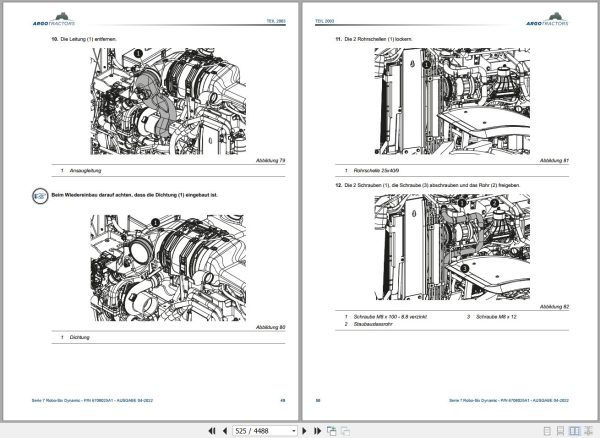Click legend entry 'Schraube M6 x 12'
The image size is (600, 438).
(496, 317)
